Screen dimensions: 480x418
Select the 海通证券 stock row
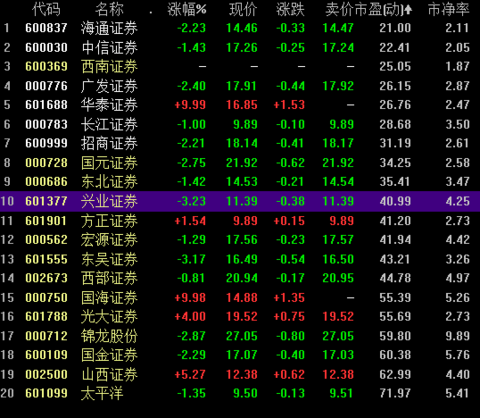pyautogui.click(x=240, y=28)
